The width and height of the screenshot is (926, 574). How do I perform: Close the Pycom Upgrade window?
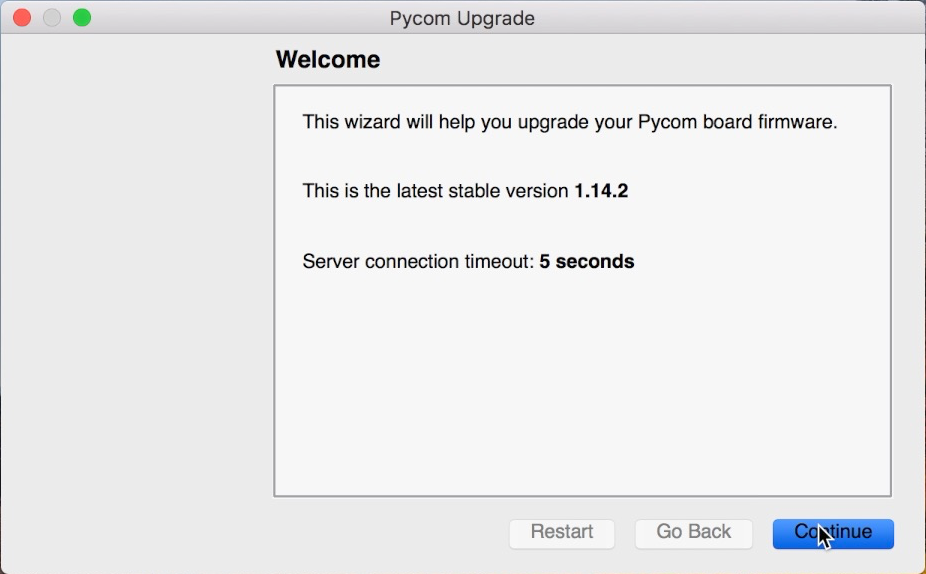[22, 18]
